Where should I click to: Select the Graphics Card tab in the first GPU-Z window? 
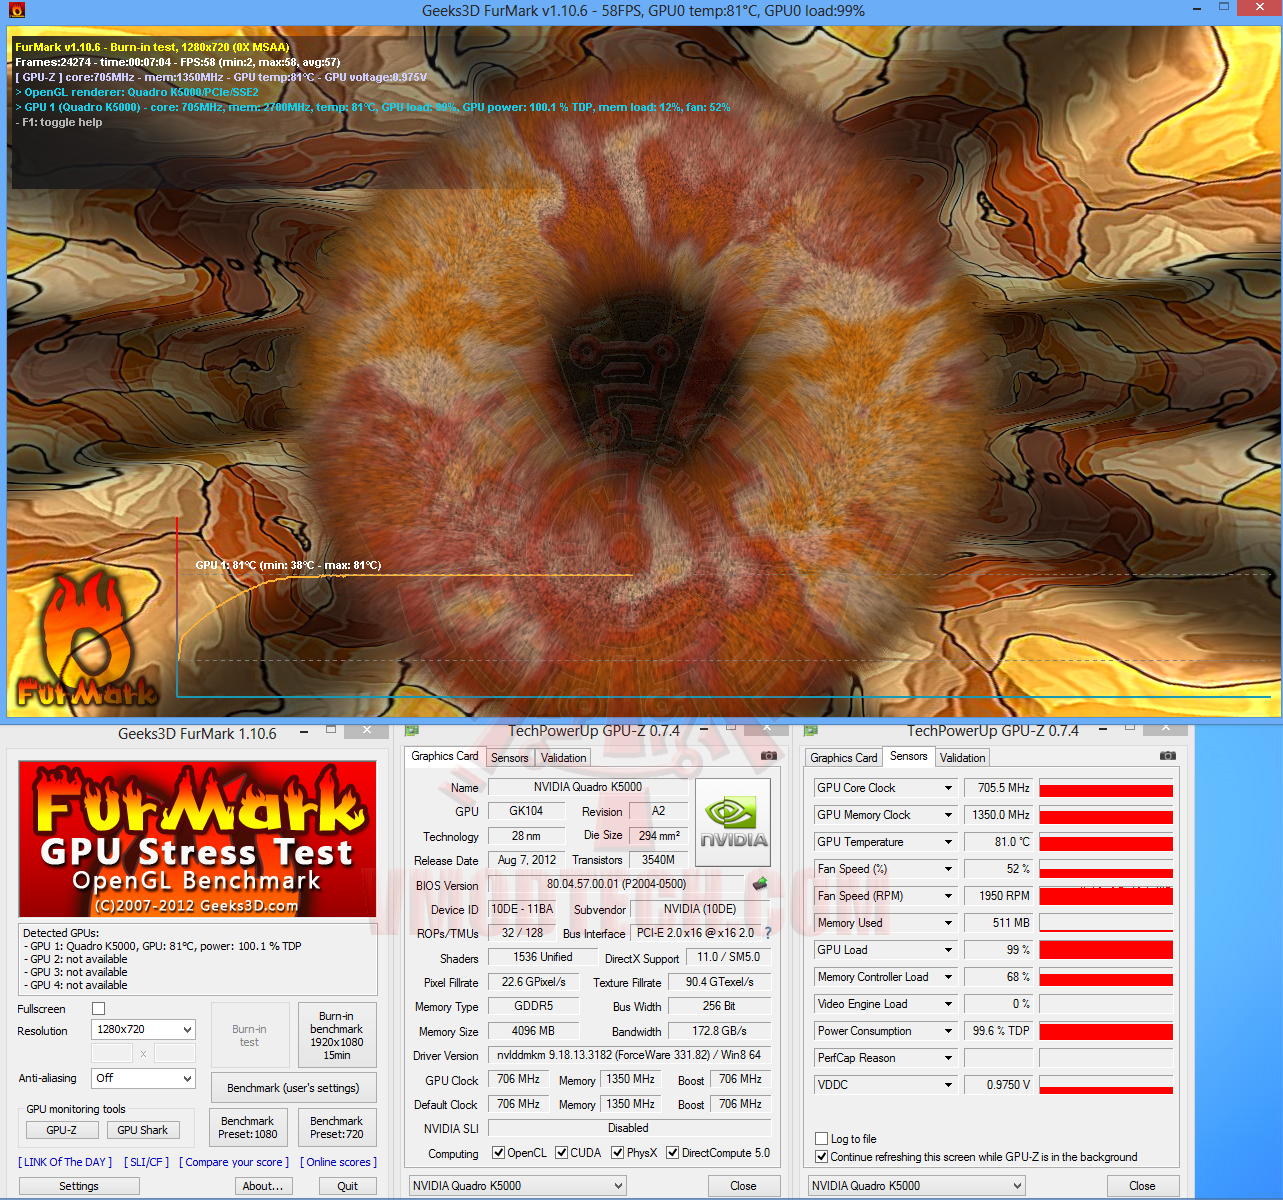click(445, 756)
